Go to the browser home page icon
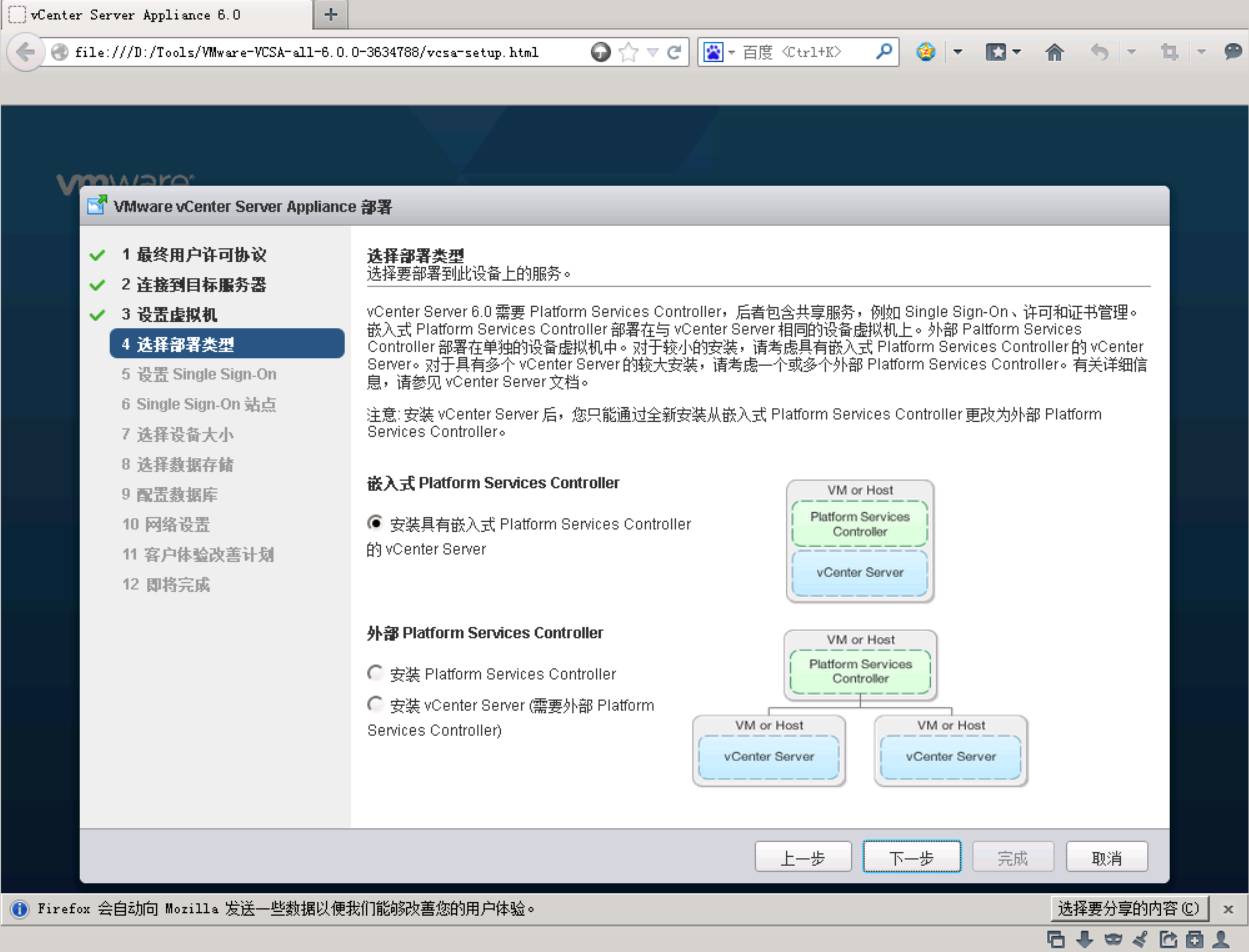 [1054, 52]
